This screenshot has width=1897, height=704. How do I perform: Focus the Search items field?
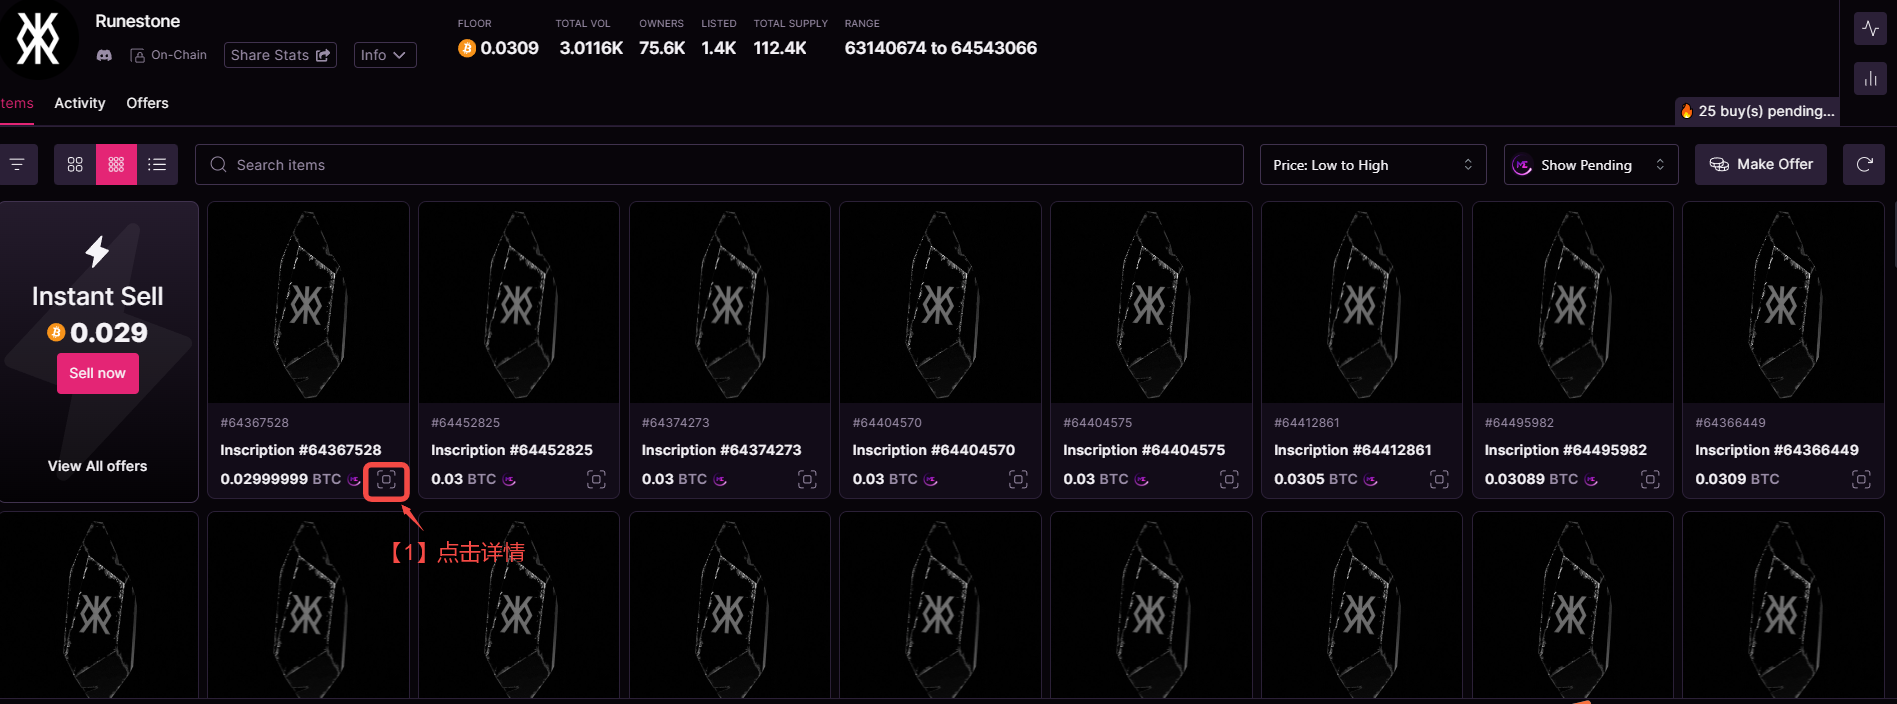click(720, 165)
